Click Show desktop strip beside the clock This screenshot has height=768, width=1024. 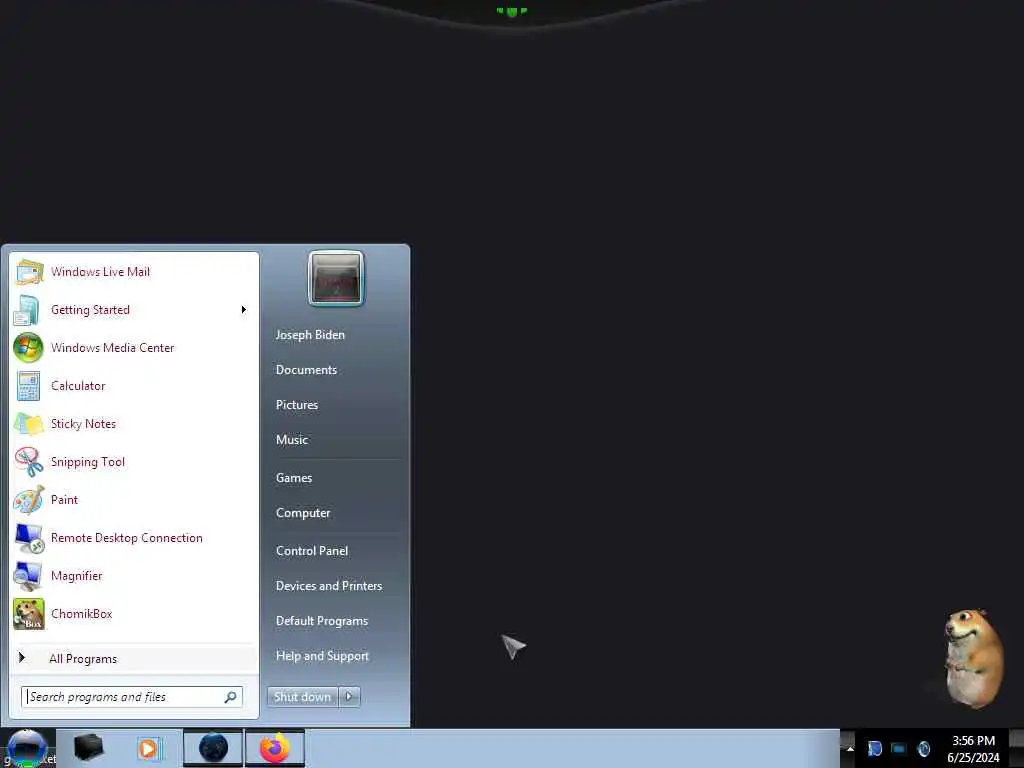coord(1017,748)
